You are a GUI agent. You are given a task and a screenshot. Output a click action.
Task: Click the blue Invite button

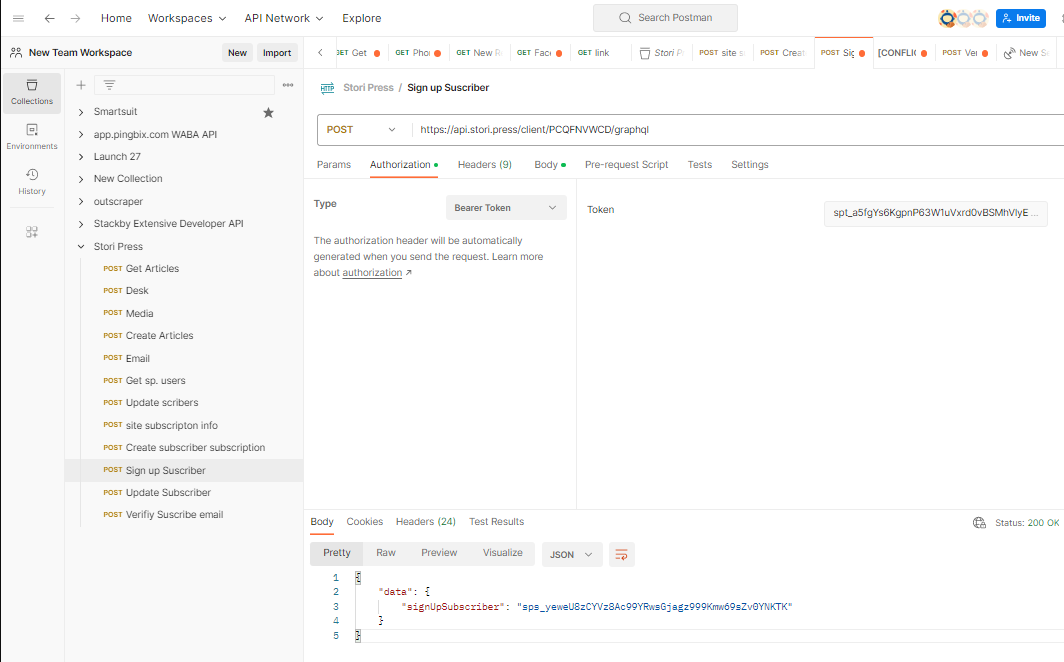click(1021, 18)
